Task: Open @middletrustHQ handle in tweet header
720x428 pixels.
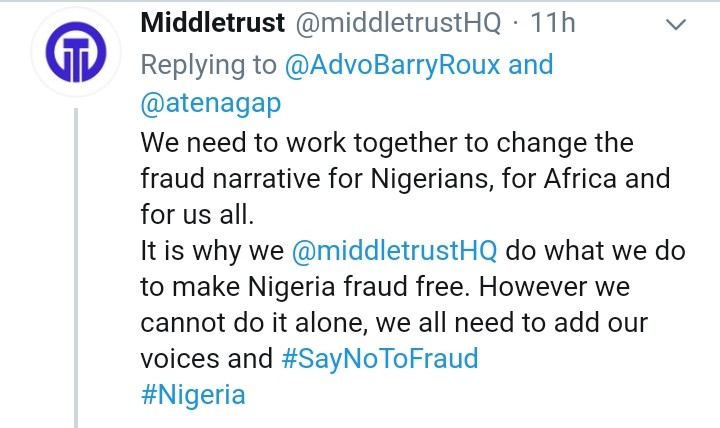Action: [x=398, y=23]
